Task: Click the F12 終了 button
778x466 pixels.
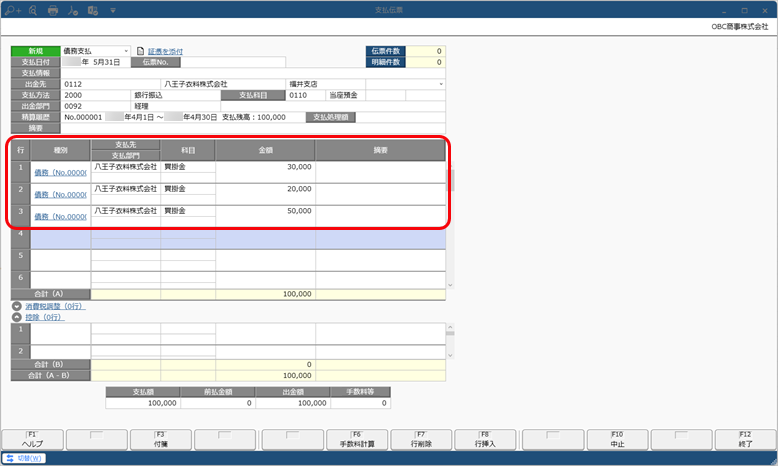Action: point(745,440)
